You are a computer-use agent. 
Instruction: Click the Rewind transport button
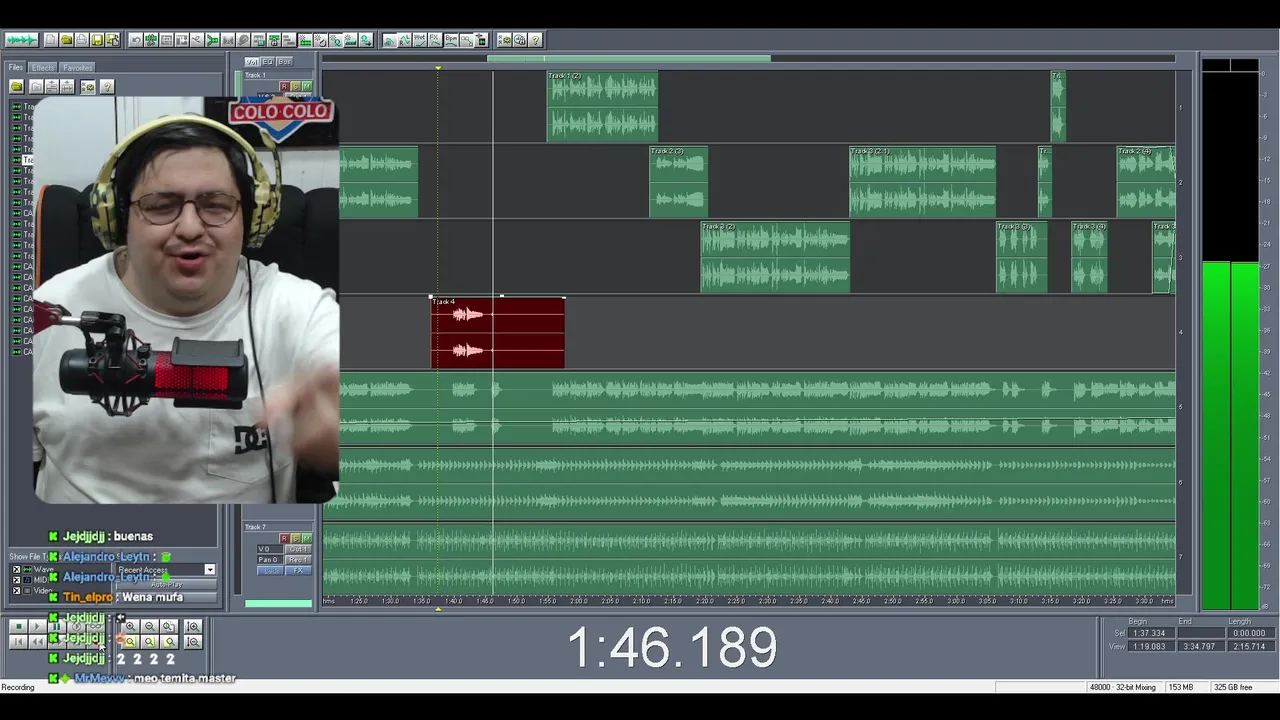coord(37,642)
